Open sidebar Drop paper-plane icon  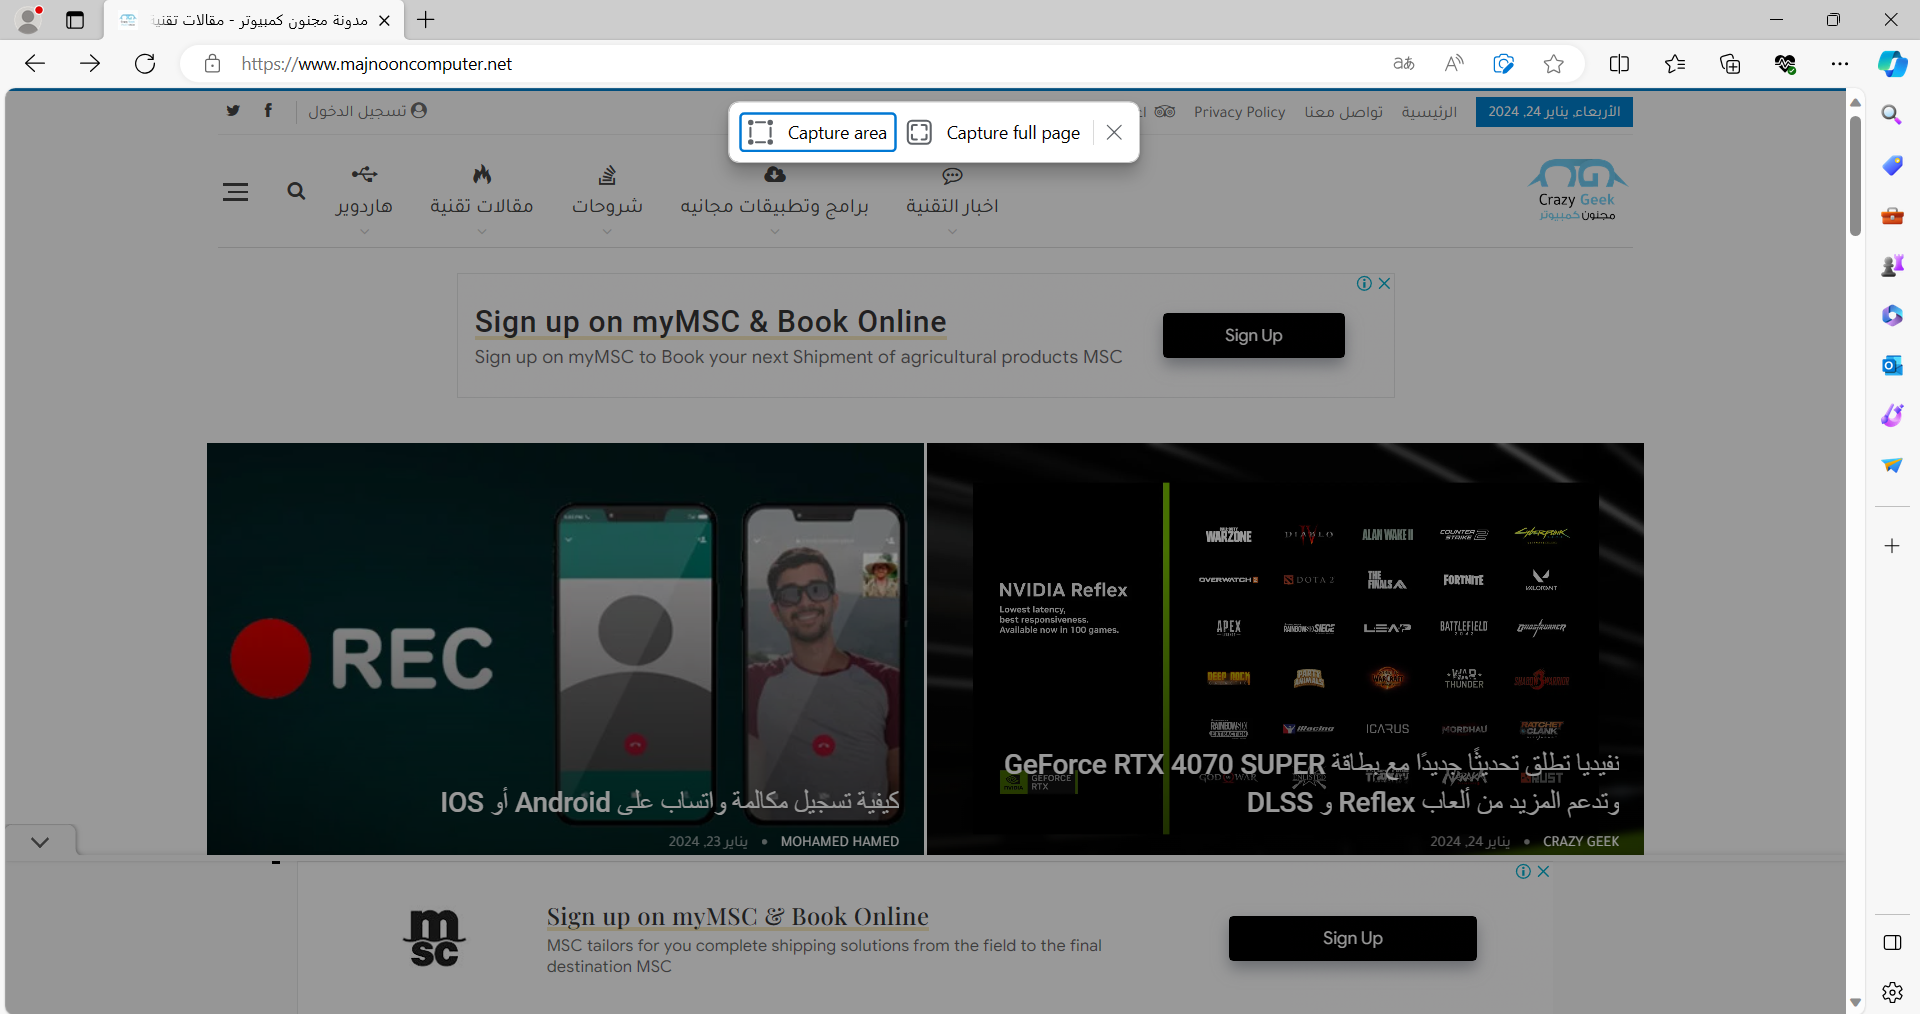pyautogui.click(x=1892, y=465)
